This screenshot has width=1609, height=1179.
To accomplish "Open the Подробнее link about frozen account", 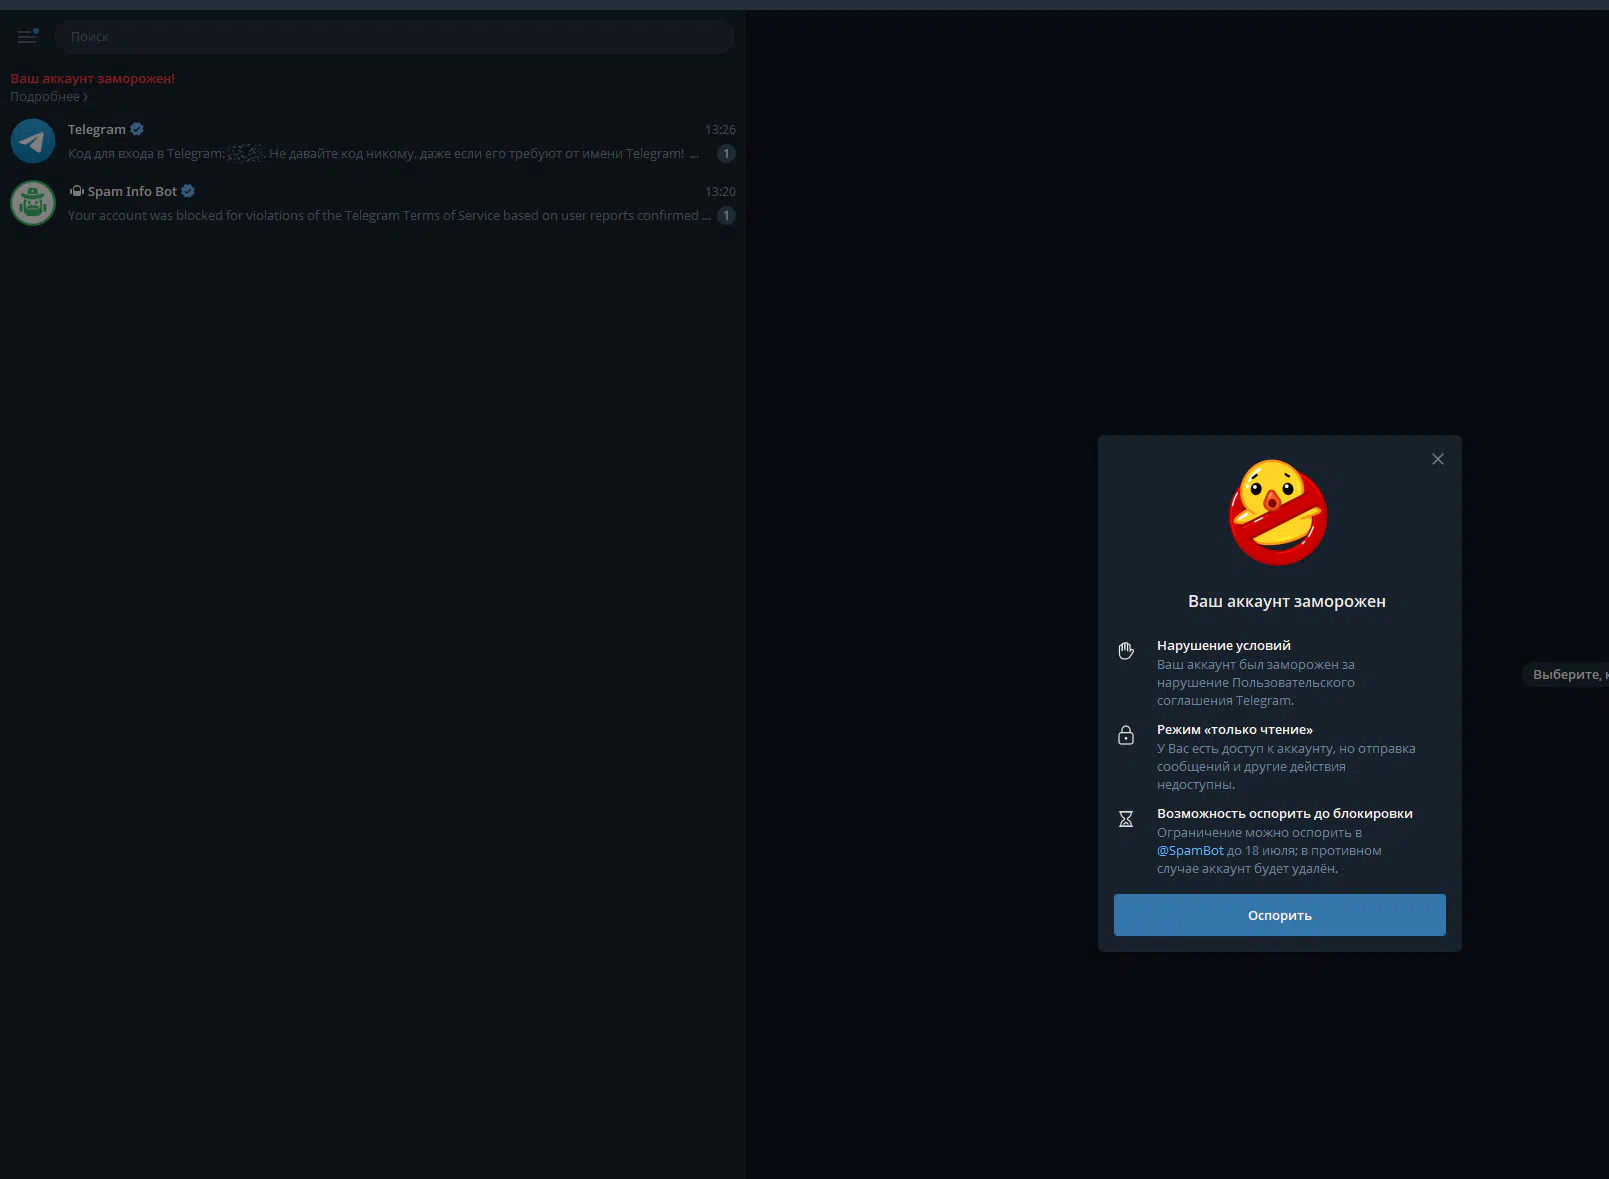I will tap(49, 97).
